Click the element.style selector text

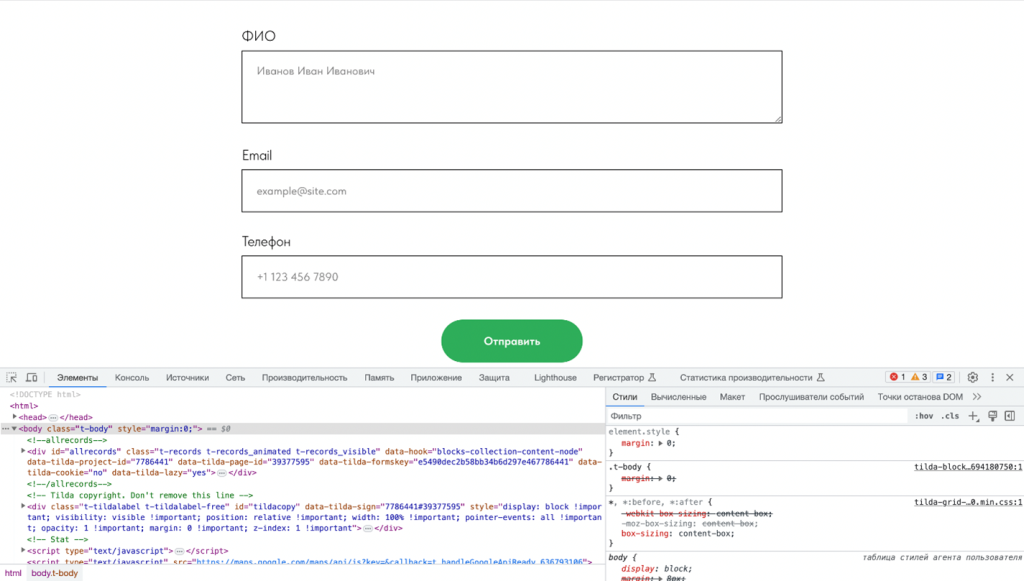click(x=639, y=432)
